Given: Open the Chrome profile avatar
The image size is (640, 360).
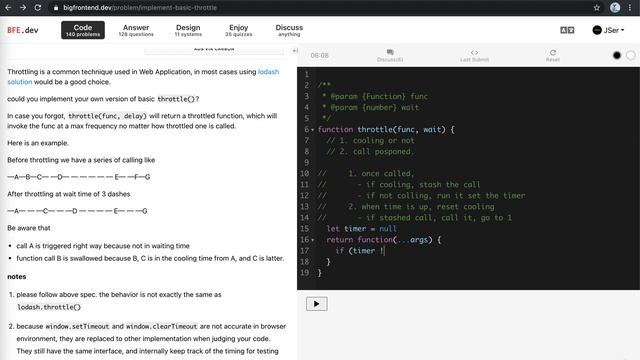Looking at the screenshot, I should pyautogui.click(x=615, y=7).
